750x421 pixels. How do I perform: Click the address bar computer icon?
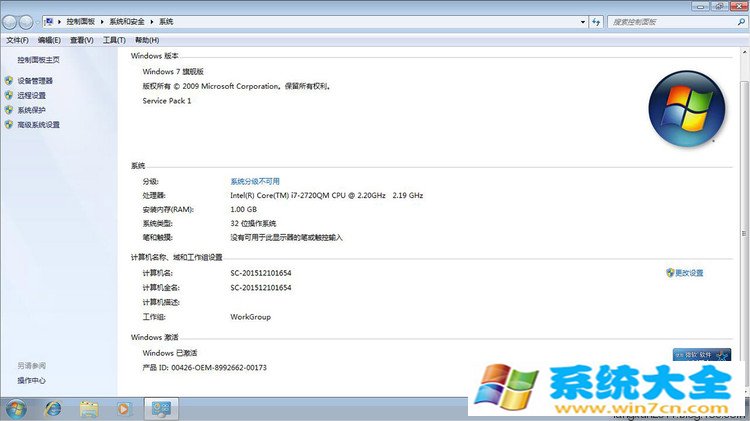click(48, 22)
